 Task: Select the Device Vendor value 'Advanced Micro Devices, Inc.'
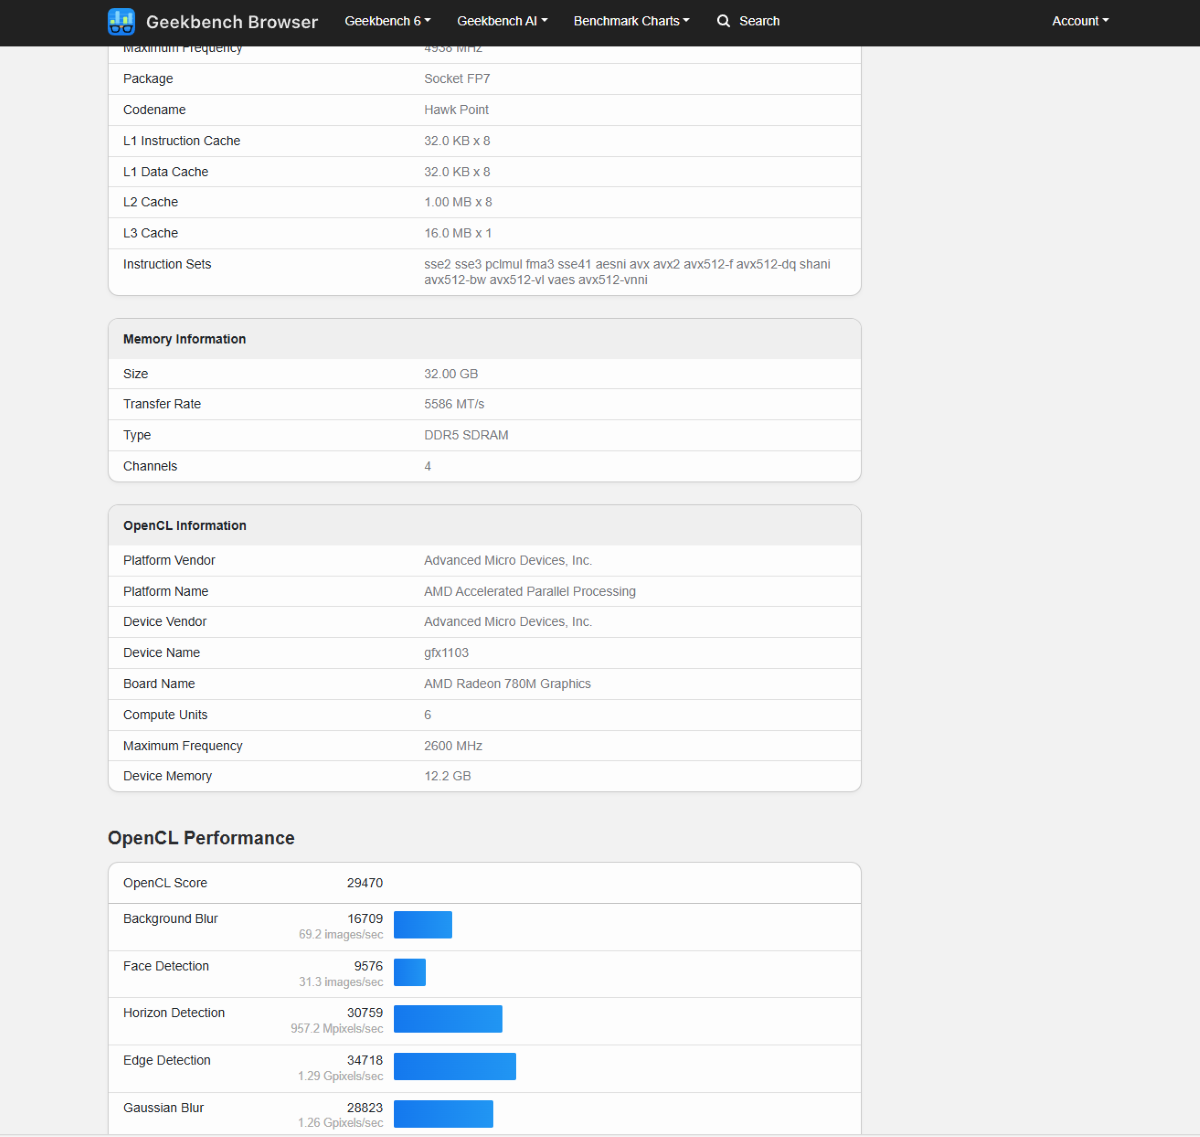coord(508,622)
